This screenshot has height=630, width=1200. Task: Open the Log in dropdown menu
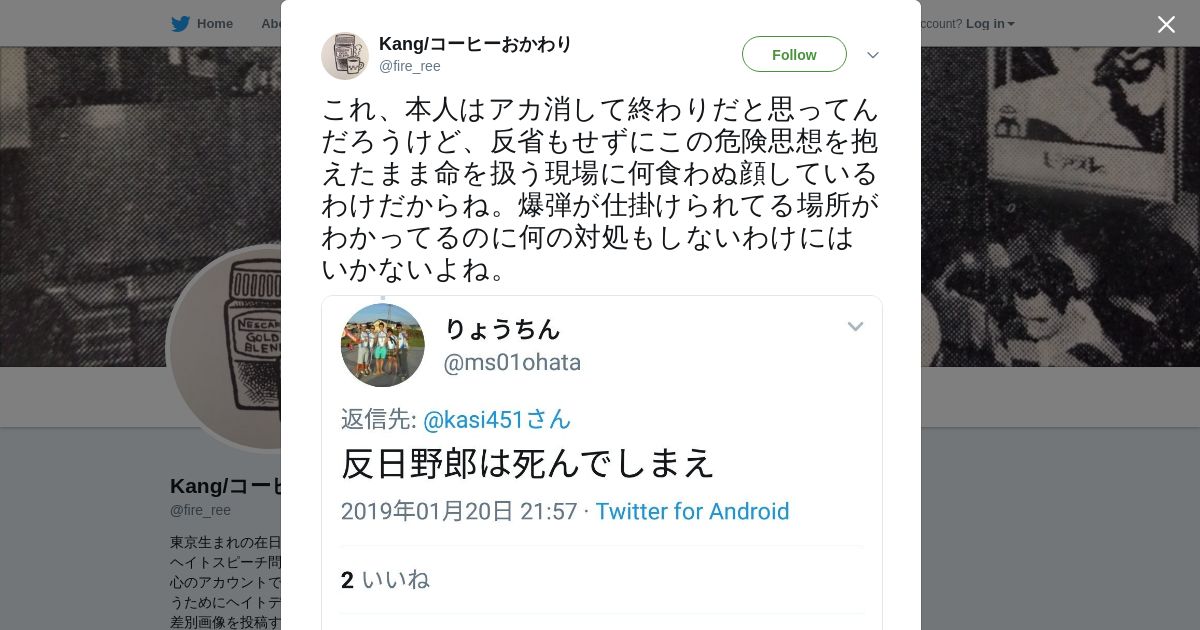pyautogui.click(x=990, y=23)
